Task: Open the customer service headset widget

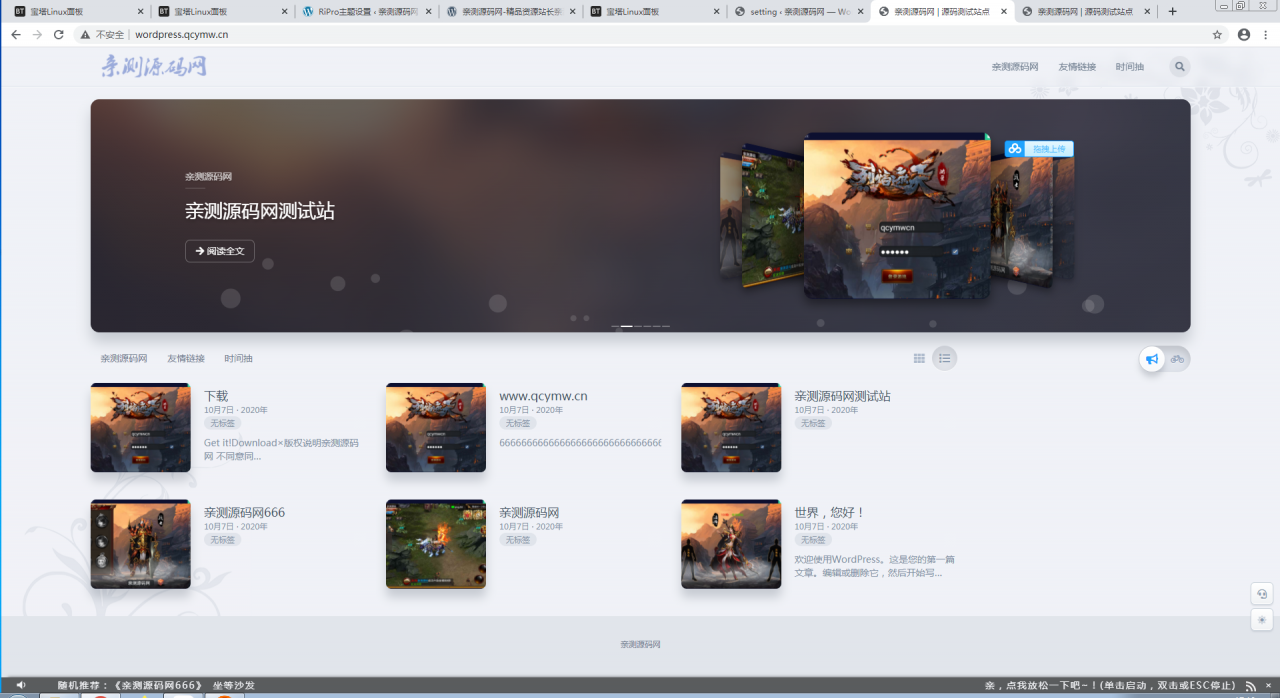Action: [1262, 593]
